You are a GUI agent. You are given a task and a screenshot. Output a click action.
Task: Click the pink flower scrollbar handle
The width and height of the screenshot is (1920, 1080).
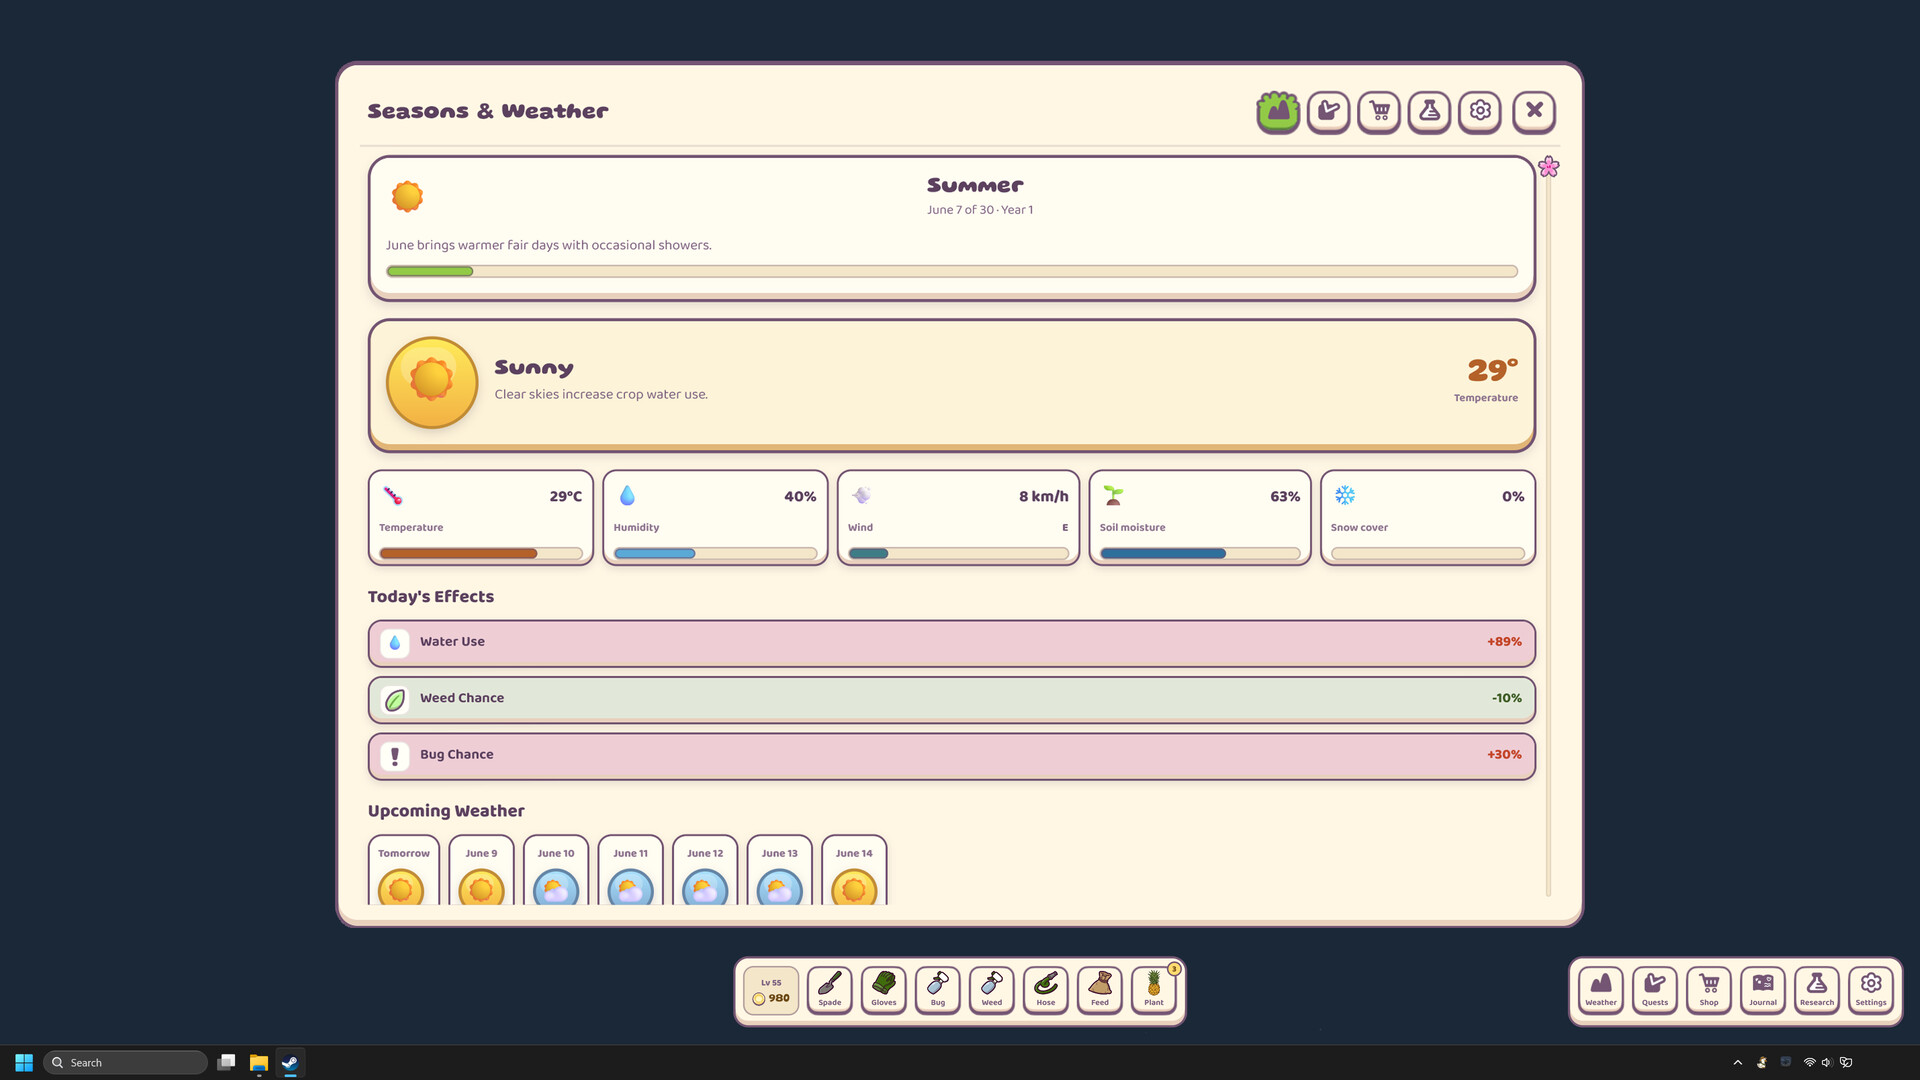[1548, 167]
